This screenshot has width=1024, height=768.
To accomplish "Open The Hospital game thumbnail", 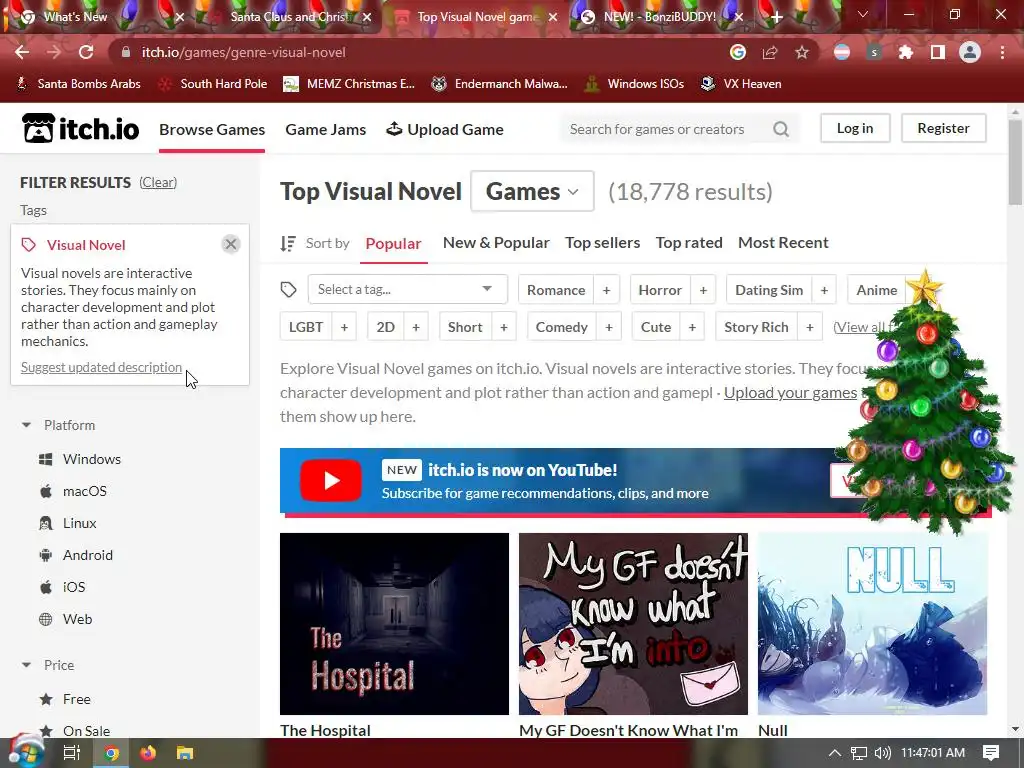I will point(394,624).
